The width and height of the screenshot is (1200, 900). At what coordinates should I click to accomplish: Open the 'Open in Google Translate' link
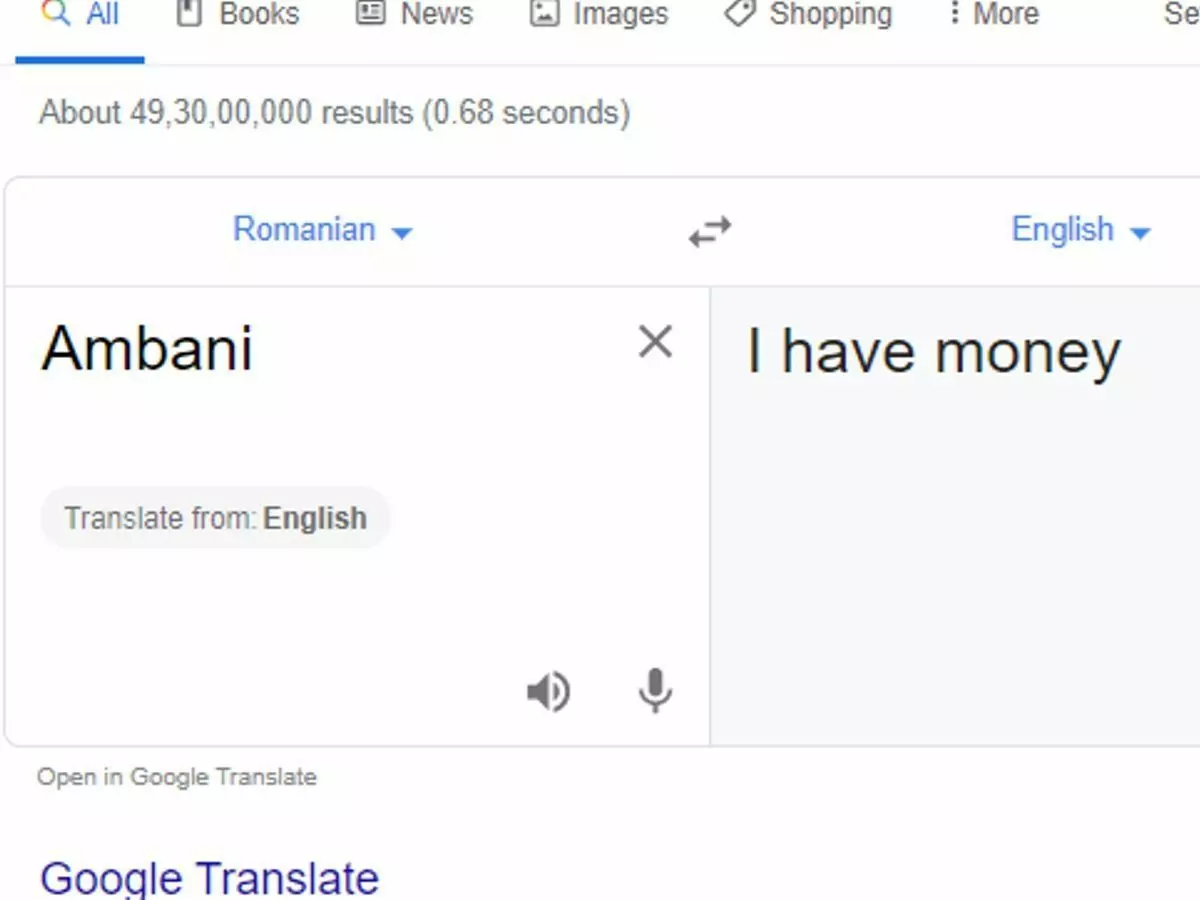click(x=176, y=777)
